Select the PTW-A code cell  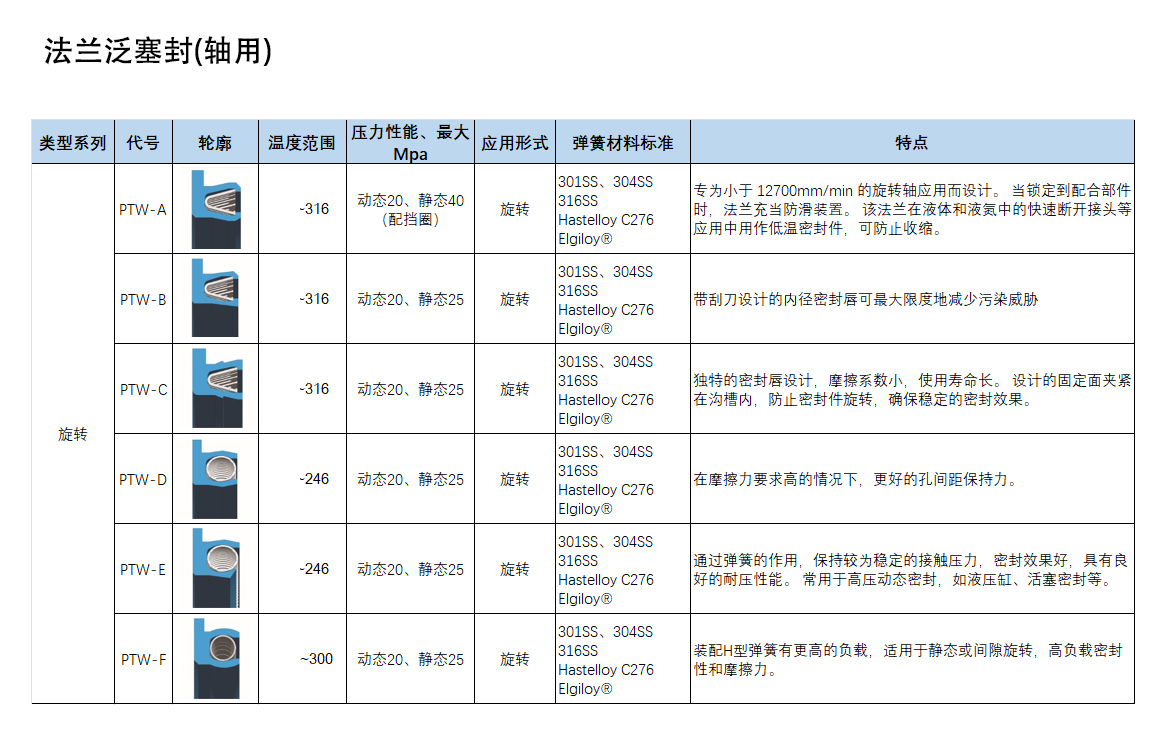click(143, 209)
